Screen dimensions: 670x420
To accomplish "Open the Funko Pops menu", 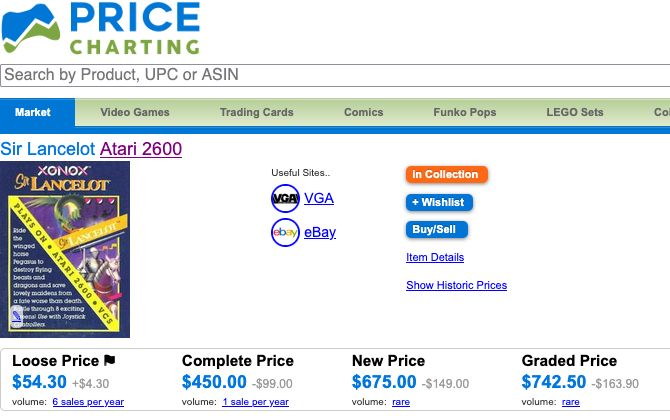I will click(464, 112).
